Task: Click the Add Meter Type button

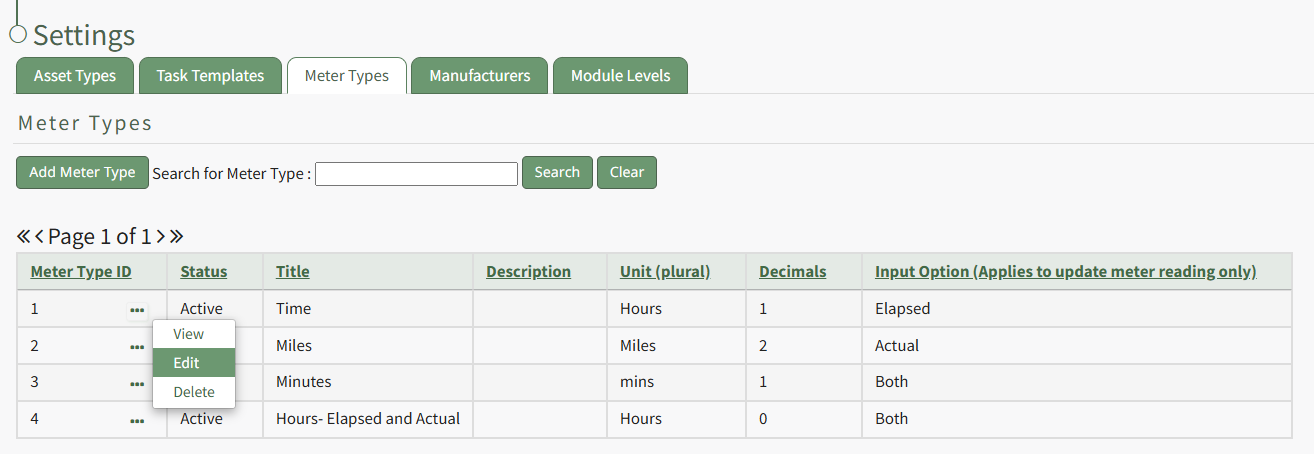Action: pyautogui.click(x=82, y=172)
